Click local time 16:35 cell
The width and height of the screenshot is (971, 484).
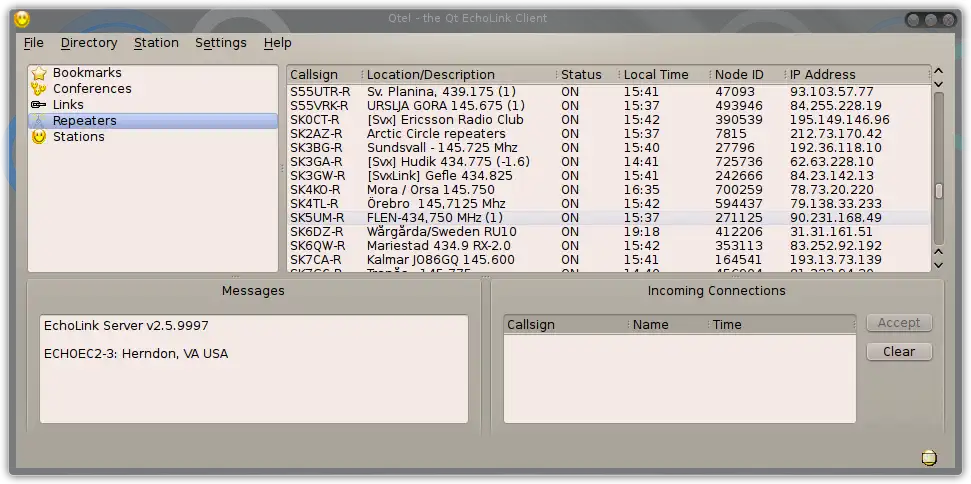[x=642, y=190]
